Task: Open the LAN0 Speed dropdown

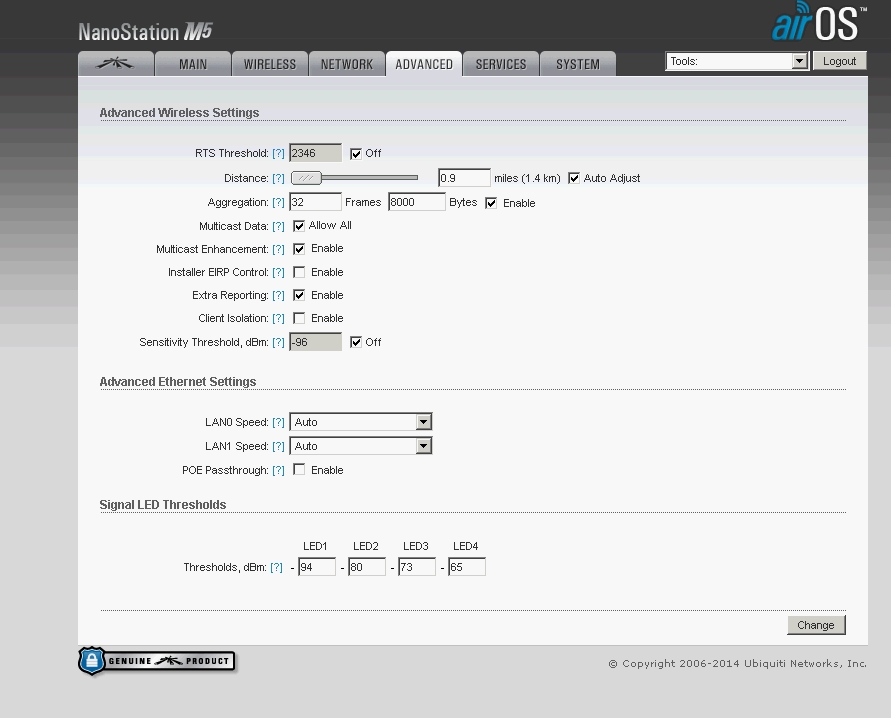Action: pos(361,422)
